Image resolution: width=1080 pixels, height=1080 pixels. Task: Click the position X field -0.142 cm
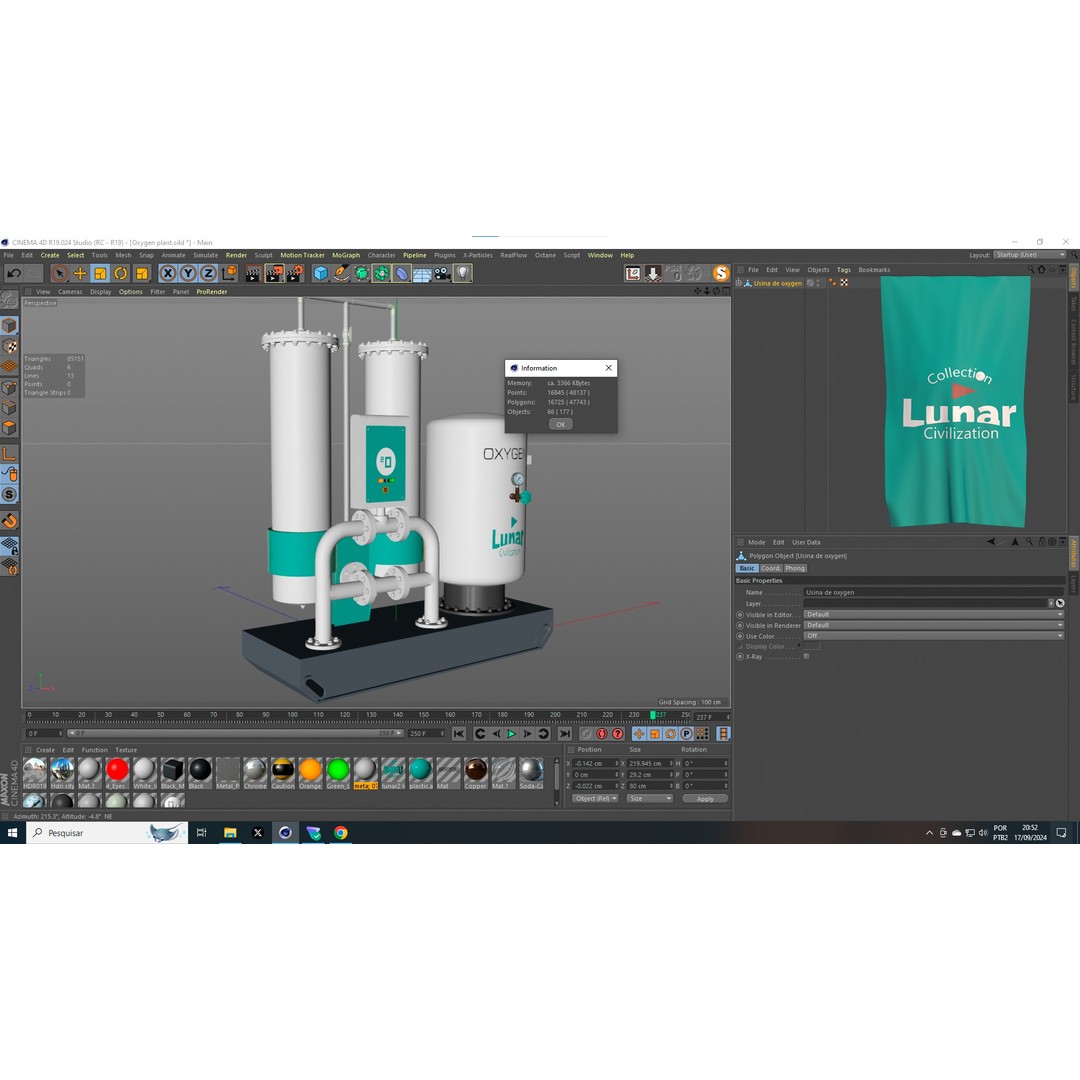[x=594, y=764]
